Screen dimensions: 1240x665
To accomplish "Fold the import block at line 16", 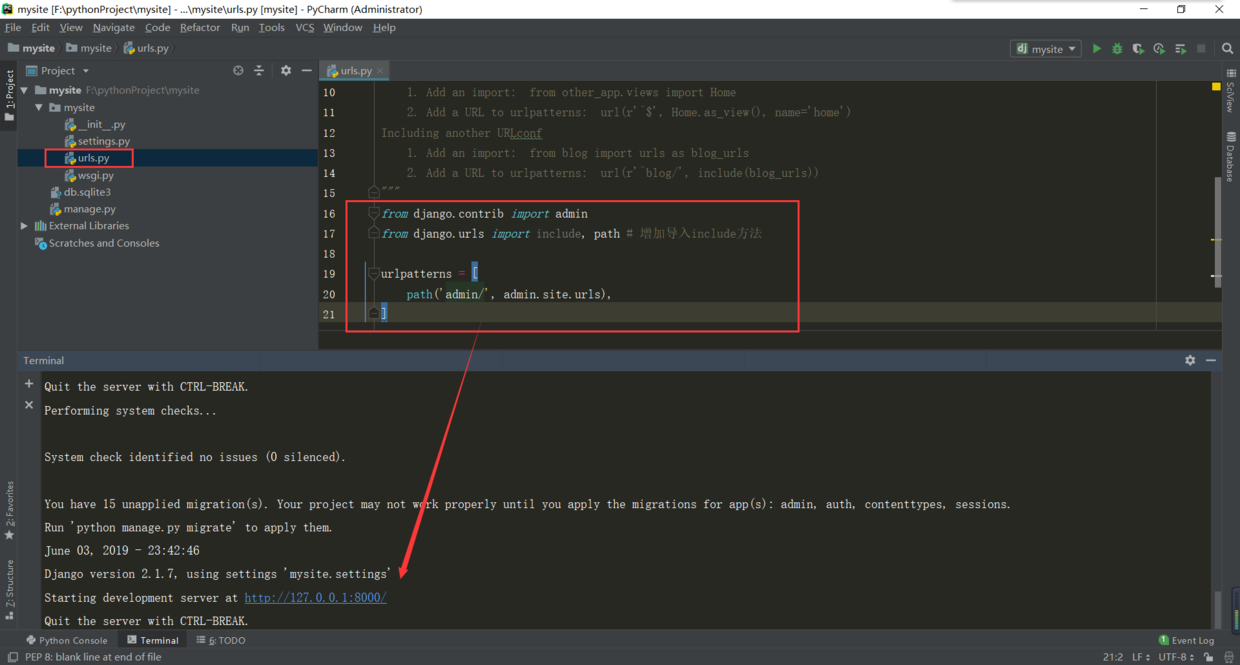I will (x=373, y=213).
